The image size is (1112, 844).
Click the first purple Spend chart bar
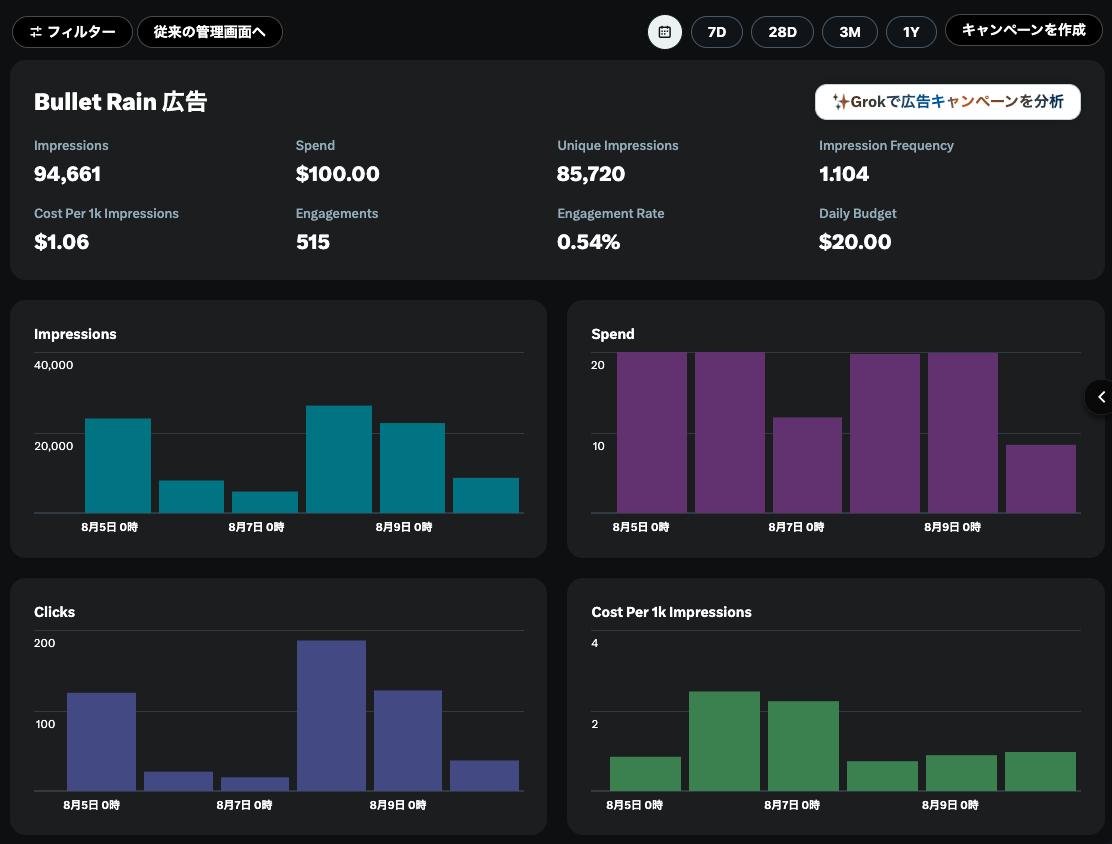[x=652, y=433]
